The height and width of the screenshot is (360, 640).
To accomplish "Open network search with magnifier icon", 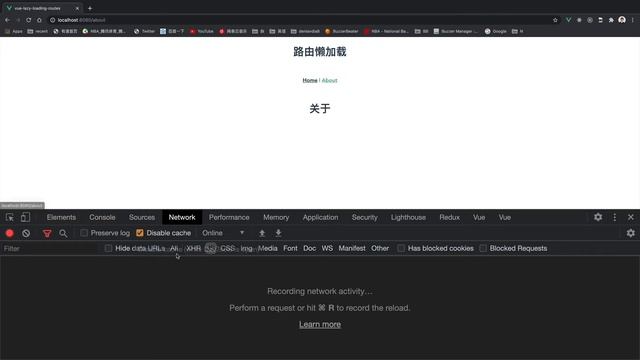I will click(63, 233).
